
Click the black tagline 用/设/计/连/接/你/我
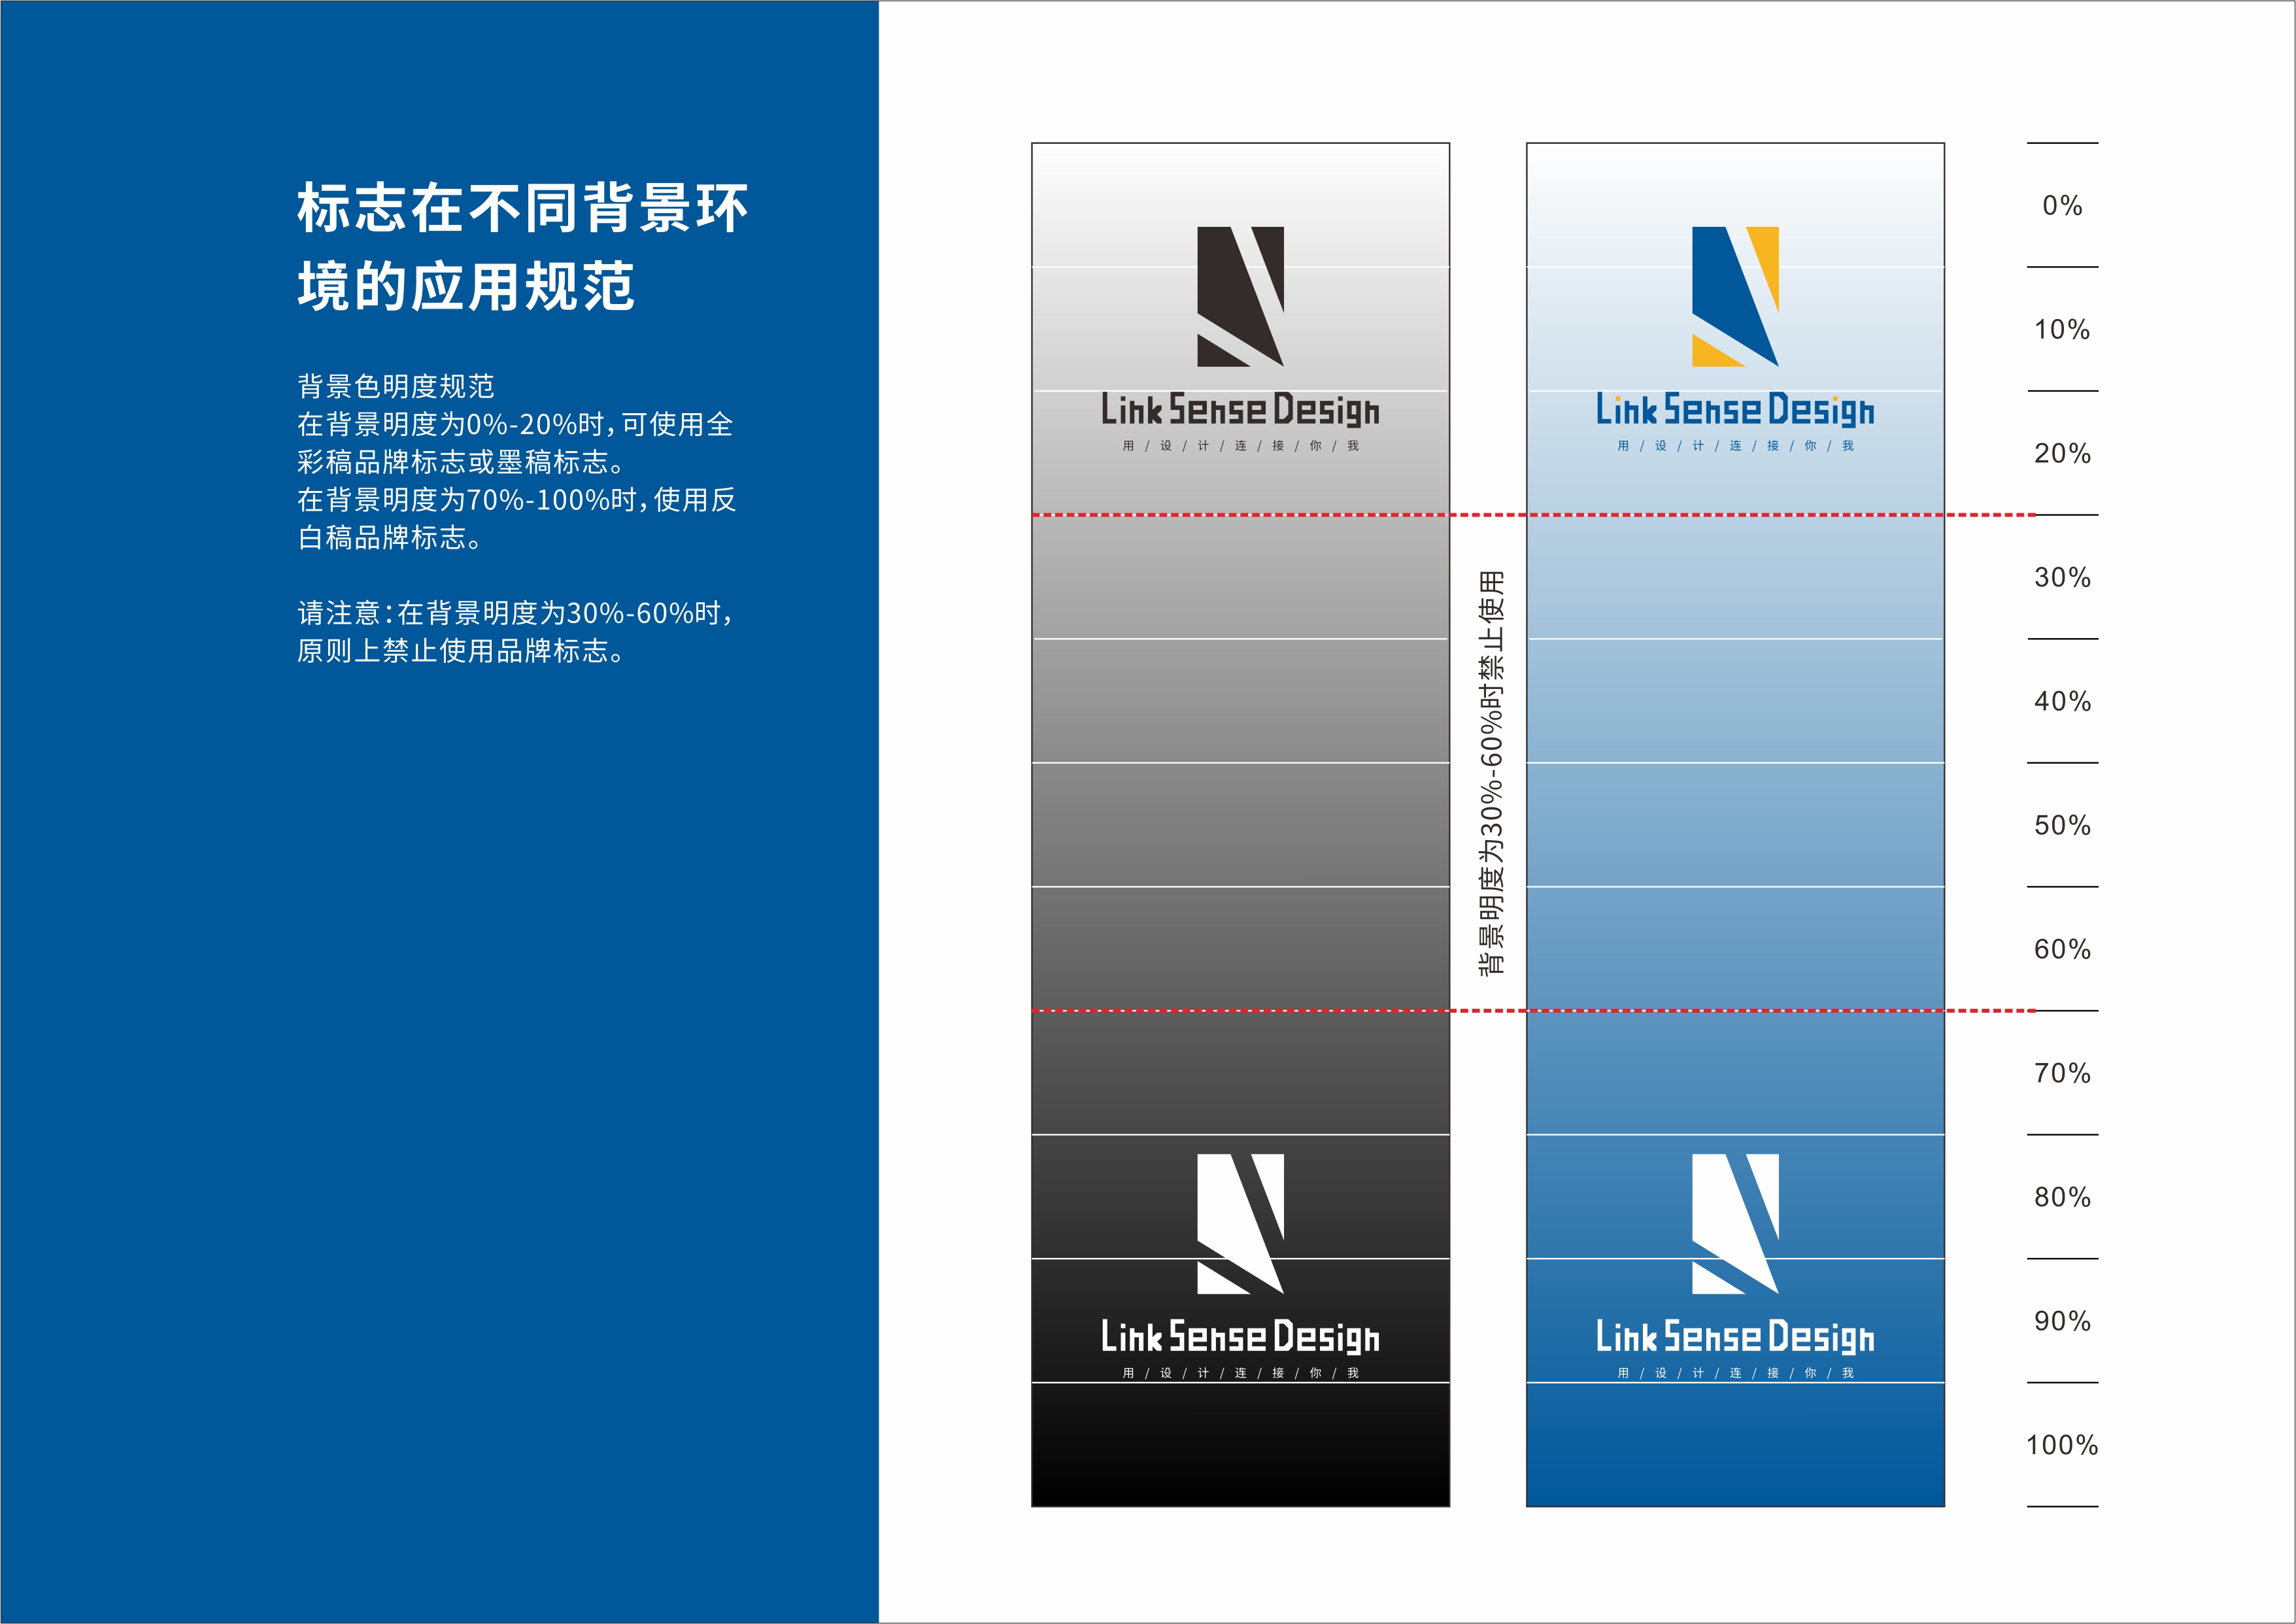pyautogui.click(x=1240, y=446)
